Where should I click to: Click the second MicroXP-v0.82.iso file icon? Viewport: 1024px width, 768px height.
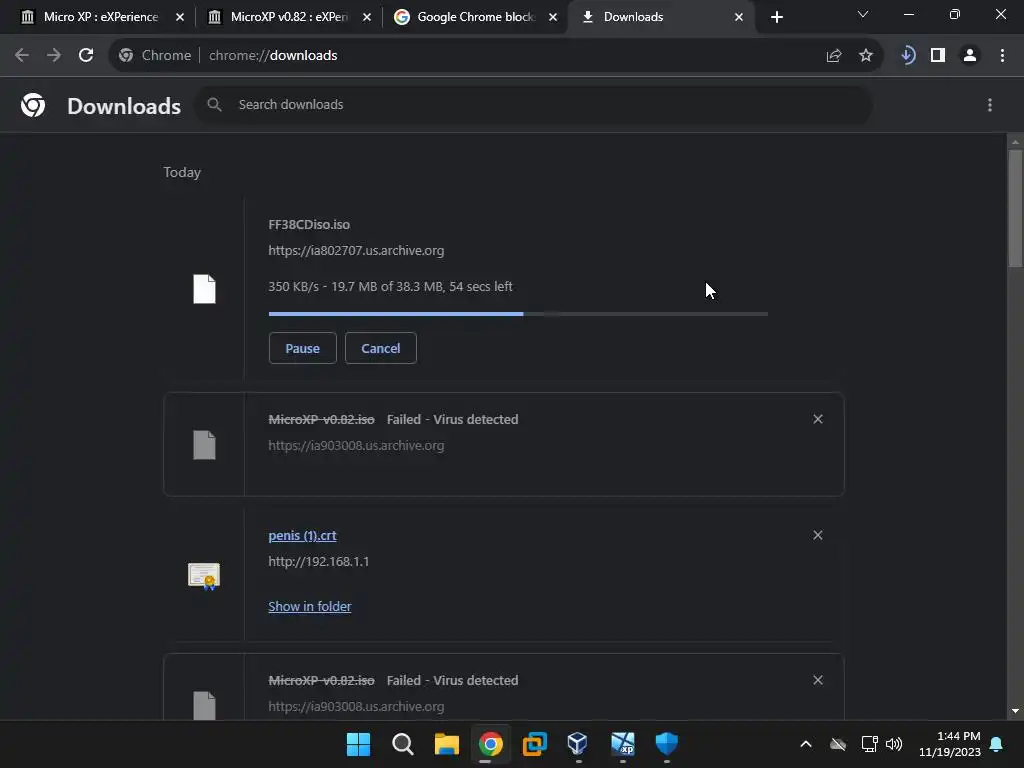click(204, 705)
